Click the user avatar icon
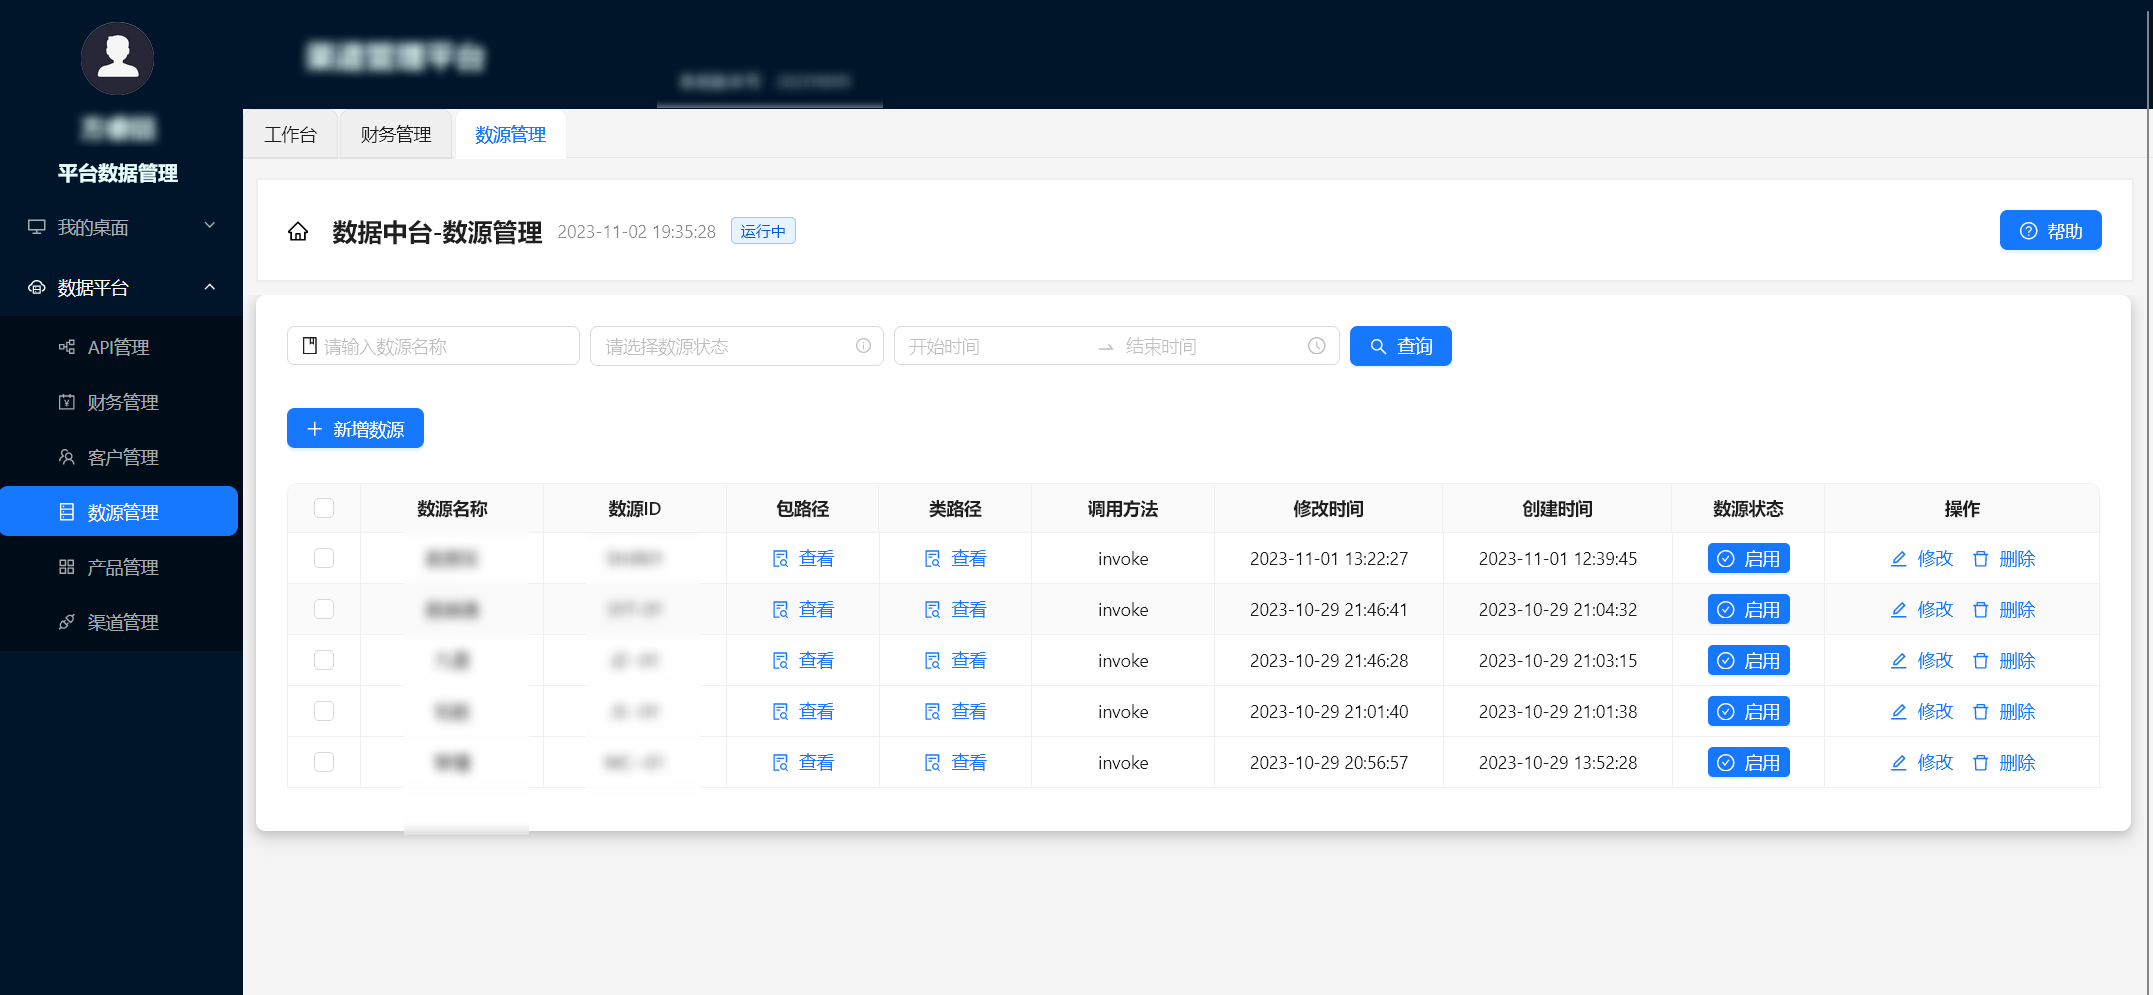This screenshot has width=2153, height=995. (x=117, y=58)
